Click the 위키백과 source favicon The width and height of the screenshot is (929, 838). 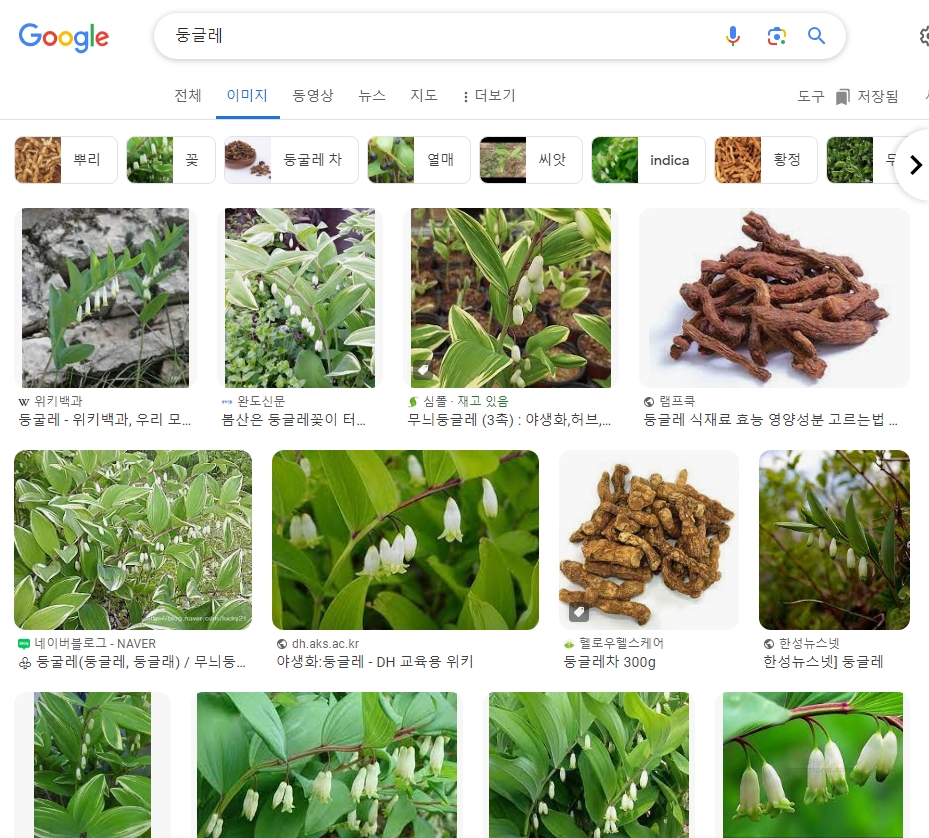pos(24,401)
